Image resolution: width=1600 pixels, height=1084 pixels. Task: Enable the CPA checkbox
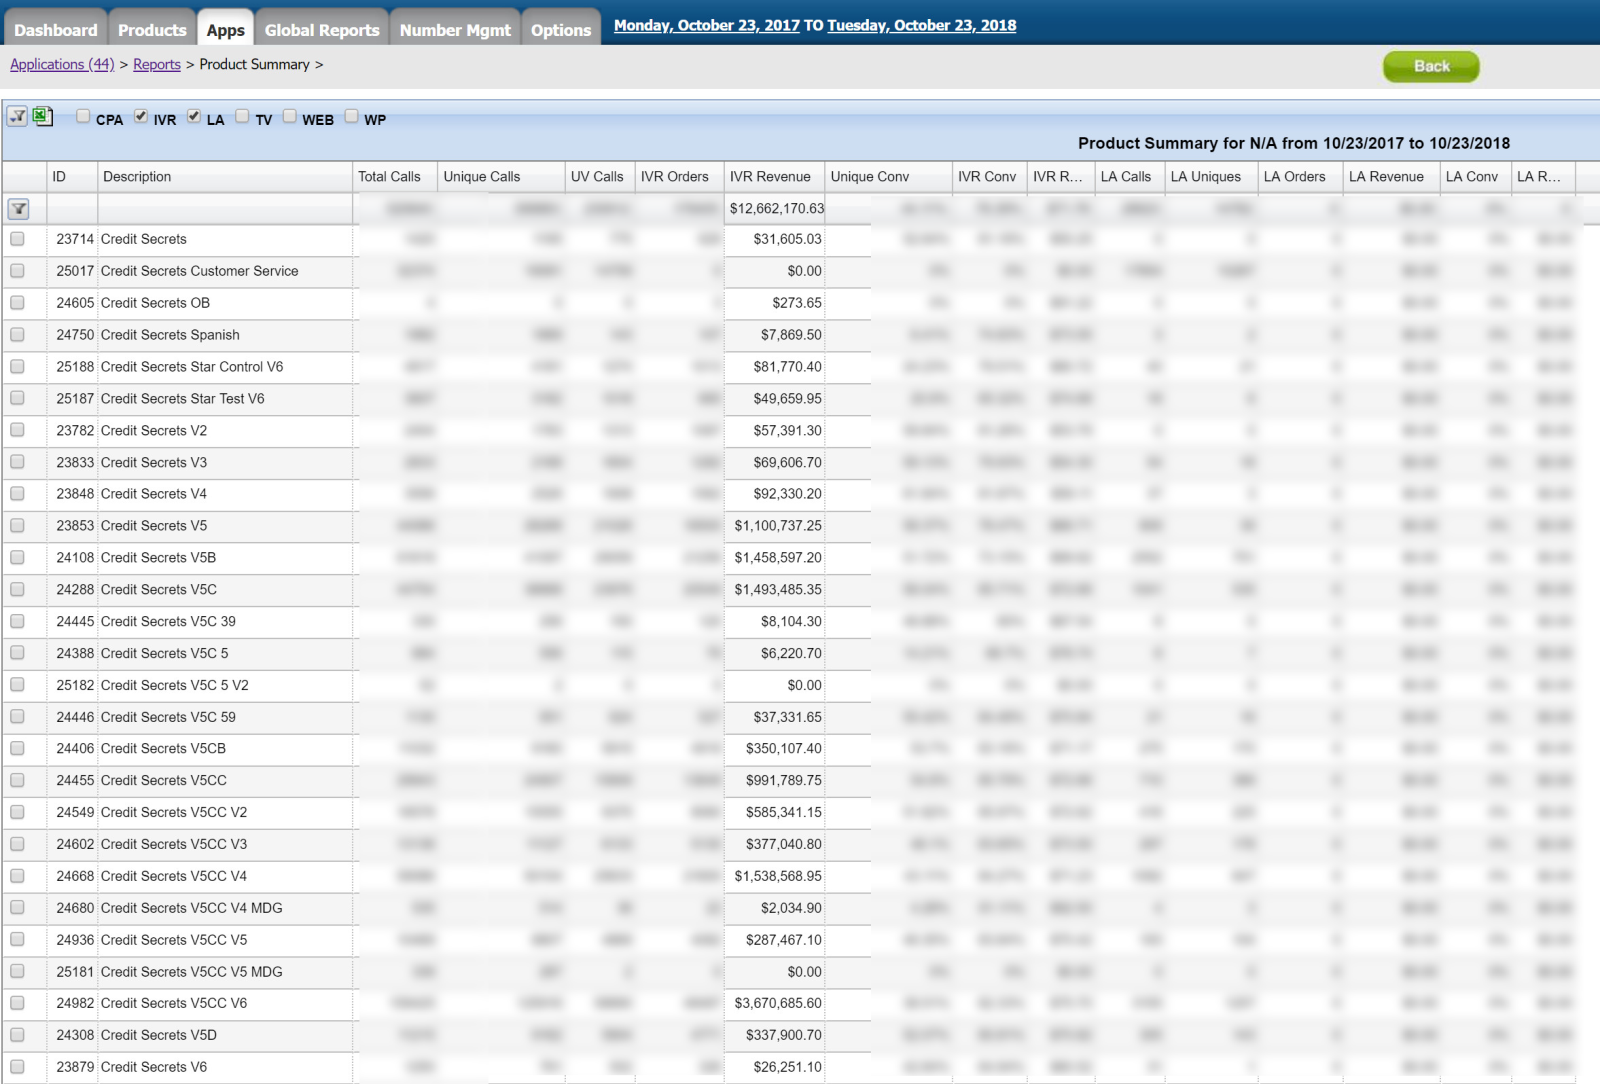point(83,116)
